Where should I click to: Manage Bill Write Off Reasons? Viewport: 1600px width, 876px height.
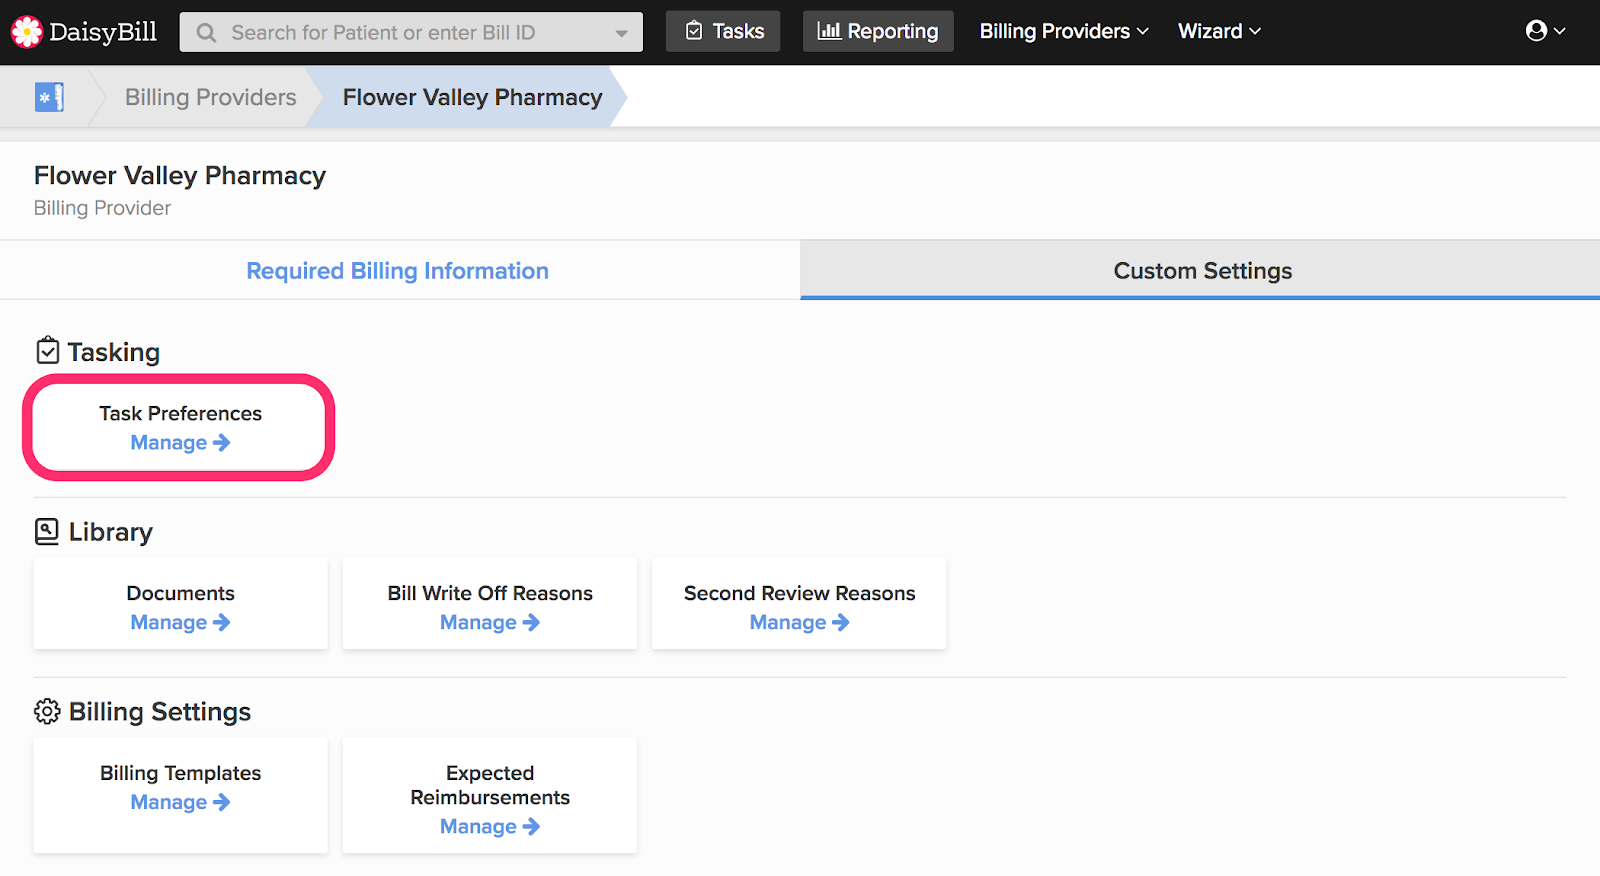click(x=490, y=623)
